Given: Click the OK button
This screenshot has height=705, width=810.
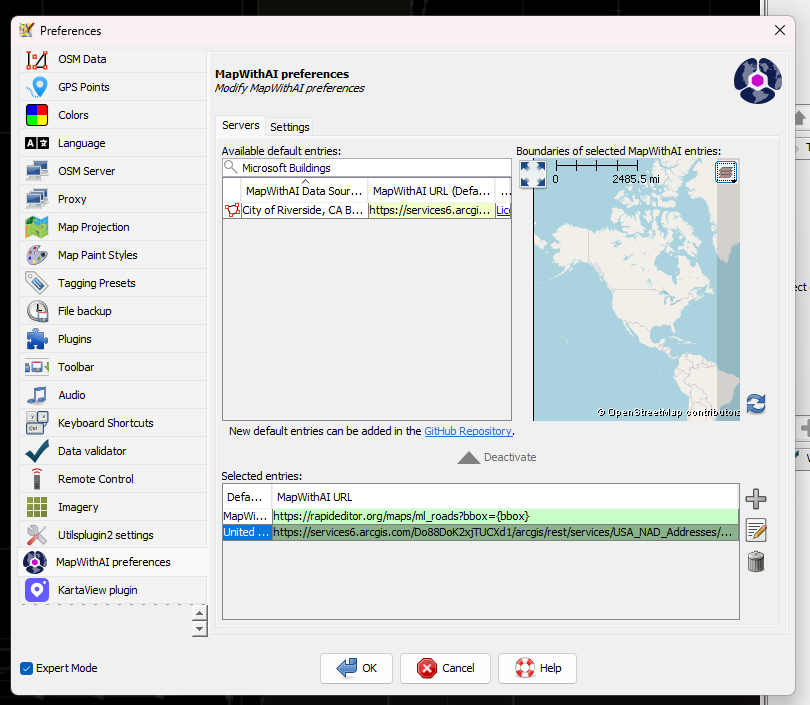Looking at the screenshot, I should pyautogui.click(x=356, y=668).
